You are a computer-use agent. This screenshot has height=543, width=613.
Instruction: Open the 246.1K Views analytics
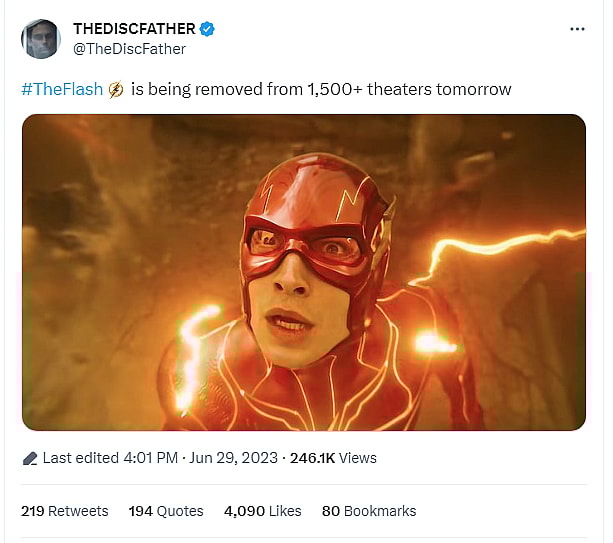coord(333,458)
